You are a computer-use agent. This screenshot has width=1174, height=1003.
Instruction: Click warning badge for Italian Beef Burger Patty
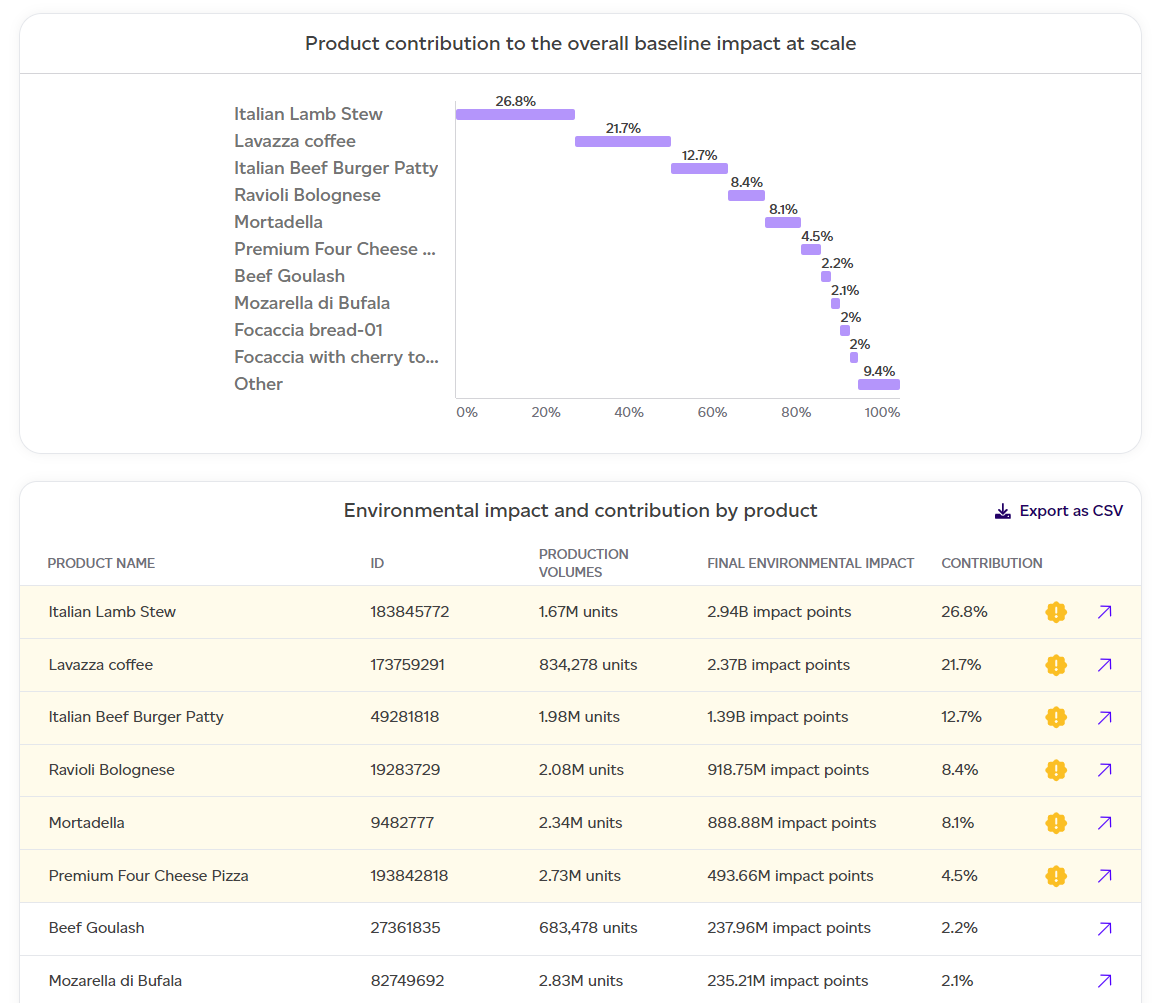tap(1056, 717)
